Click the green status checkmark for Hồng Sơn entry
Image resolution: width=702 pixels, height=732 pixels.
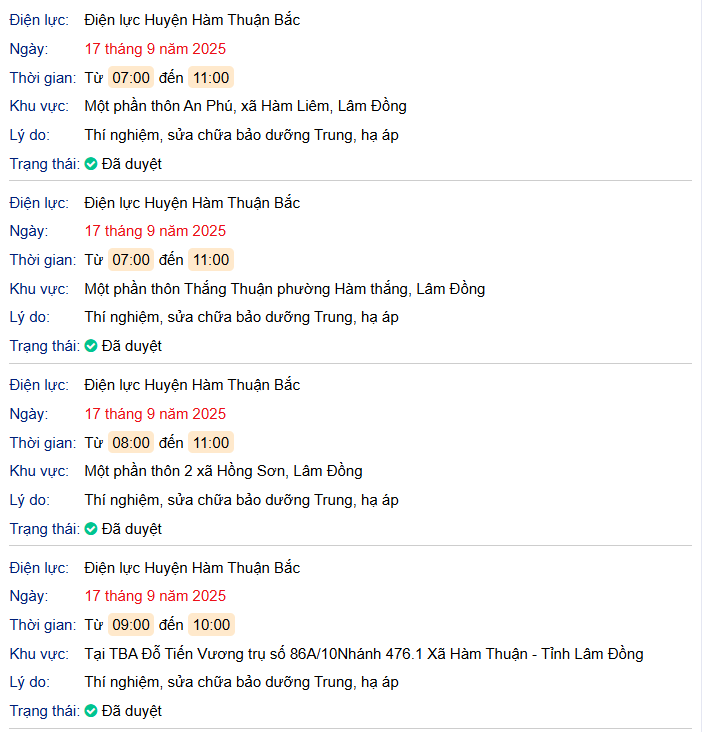tap(91, 529)
